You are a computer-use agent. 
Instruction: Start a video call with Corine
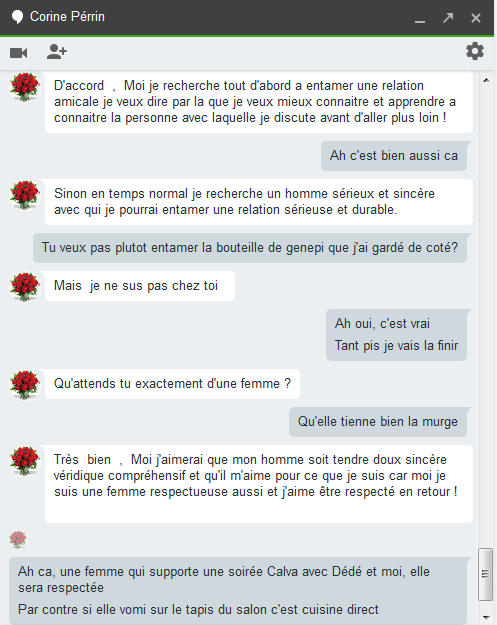tap(19, 53)
